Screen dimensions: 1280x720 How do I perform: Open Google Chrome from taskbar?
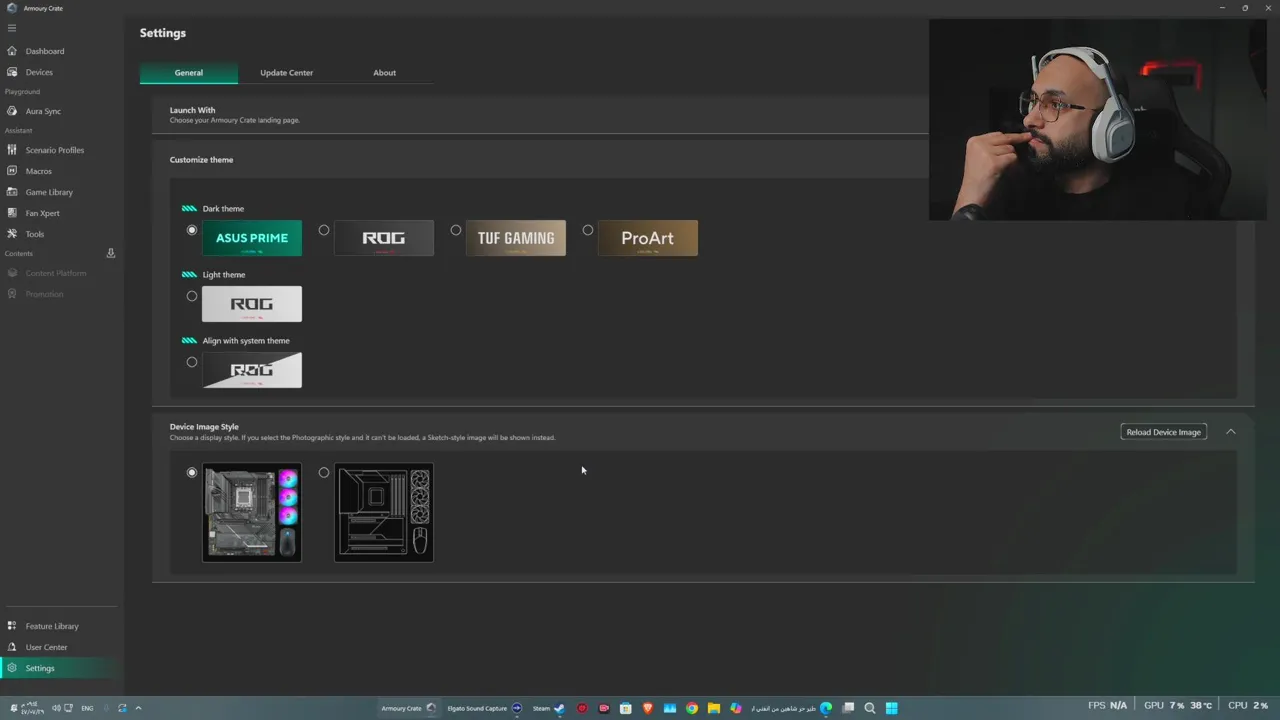tap(692, 708)
